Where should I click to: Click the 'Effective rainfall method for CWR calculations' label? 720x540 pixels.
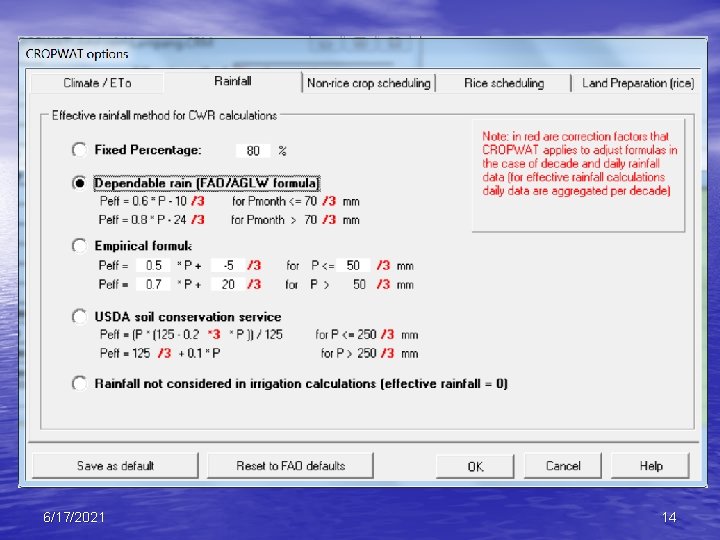coord(164,115)
